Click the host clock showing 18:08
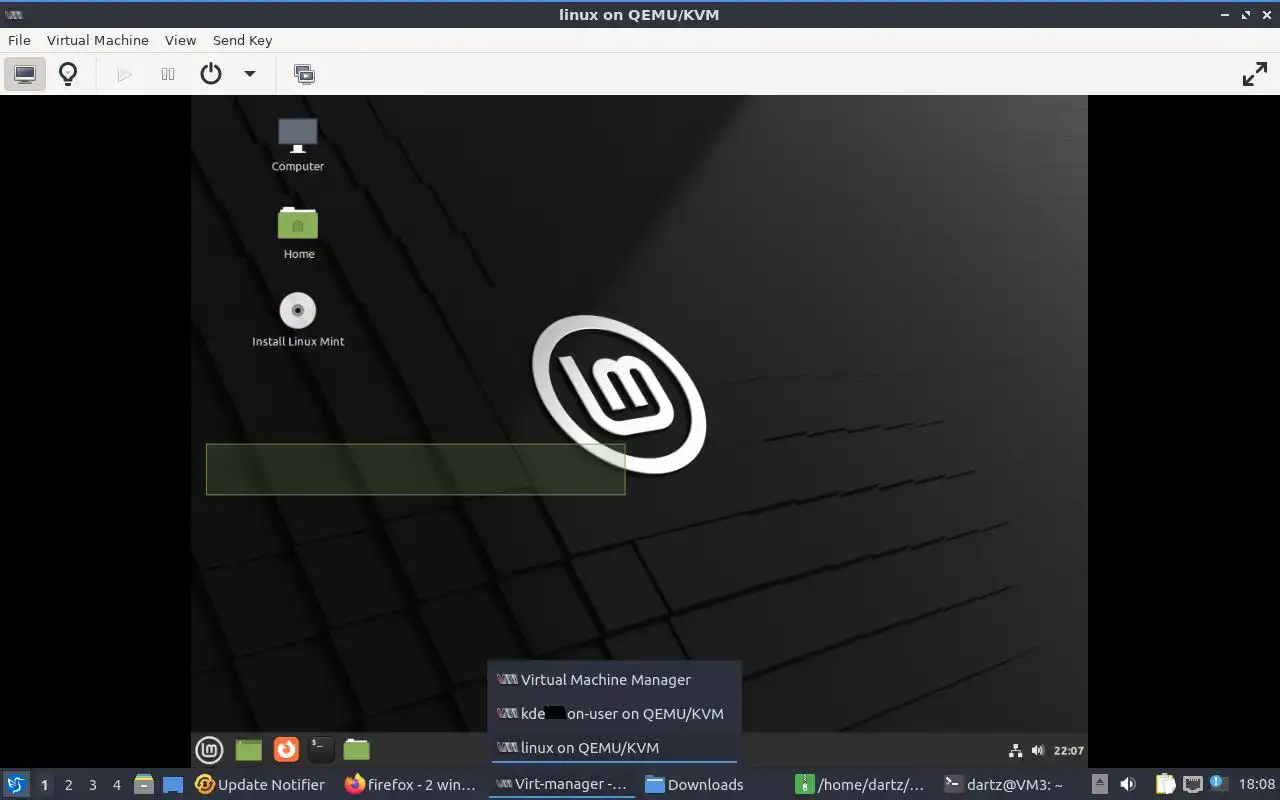The image size is (1280, 800). pos(1258,785)
